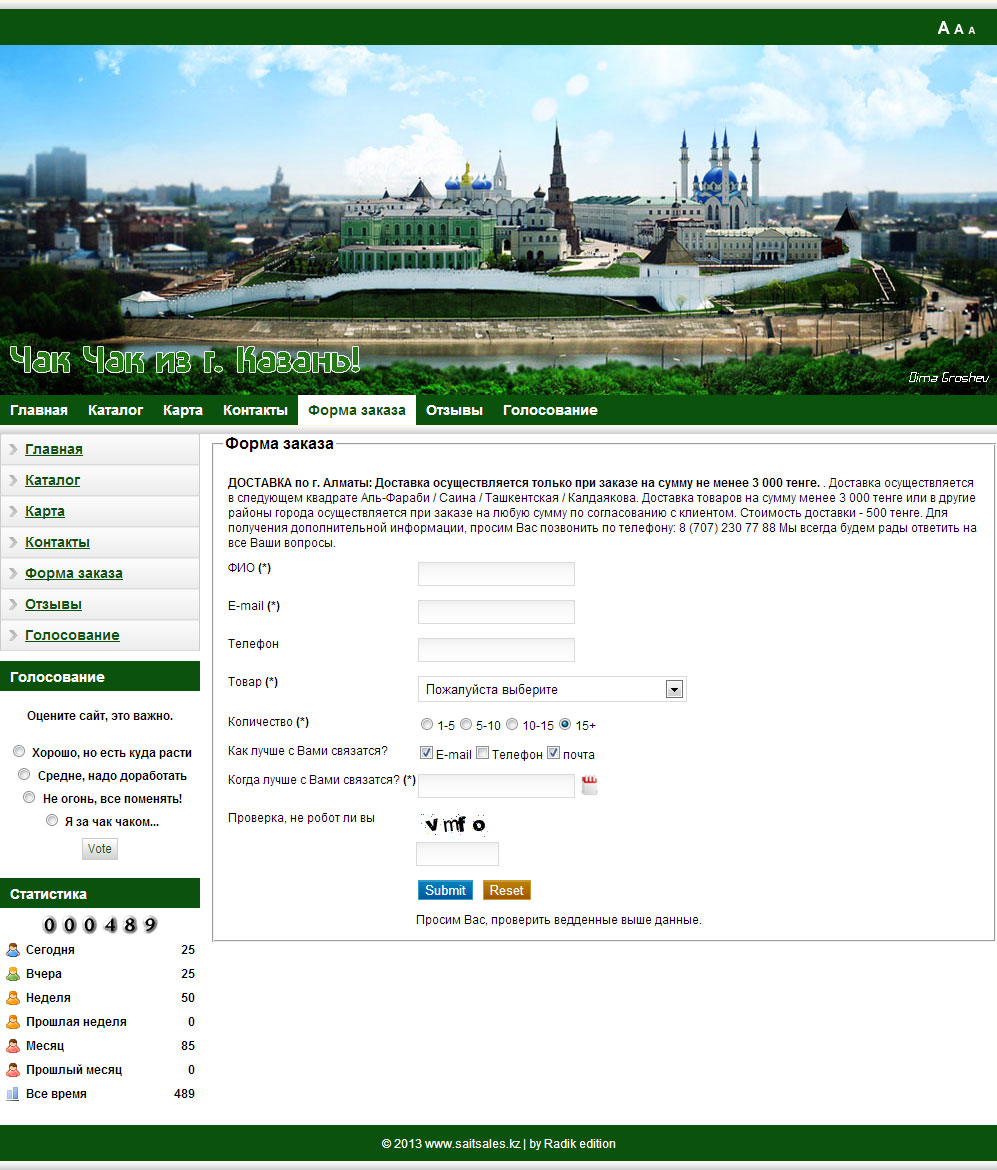Click the Сегодня visitor statistics icon
997x1170 pixels.
click(13, 950)
